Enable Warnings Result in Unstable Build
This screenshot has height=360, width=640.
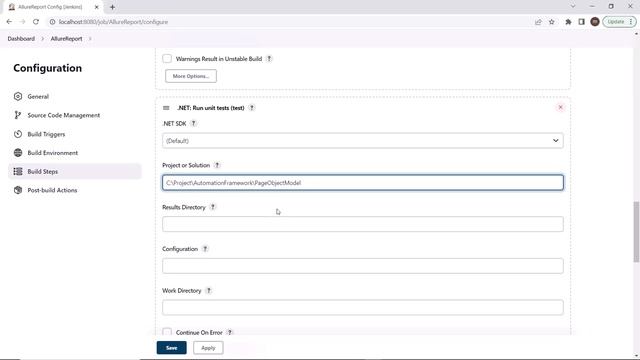tap(167, 58)
